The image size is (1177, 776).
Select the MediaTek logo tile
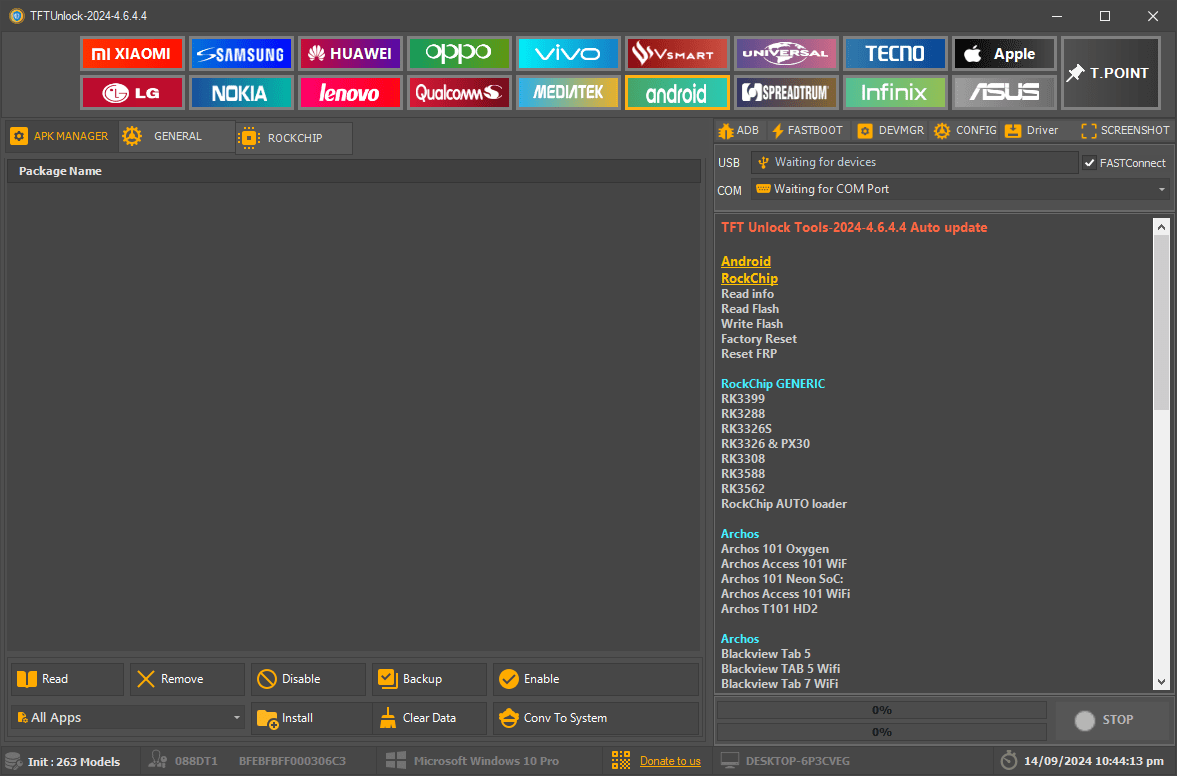point(568,93)
